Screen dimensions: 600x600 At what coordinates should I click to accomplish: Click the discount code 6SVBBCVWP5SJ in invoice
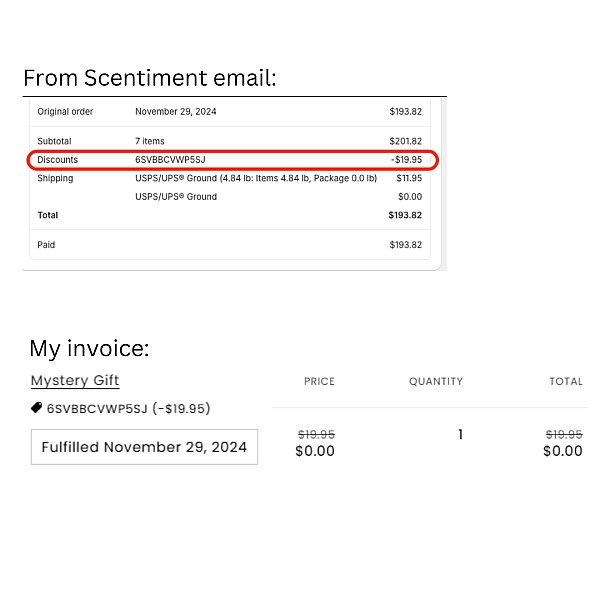pyautogui.click(x=97, y=409)
